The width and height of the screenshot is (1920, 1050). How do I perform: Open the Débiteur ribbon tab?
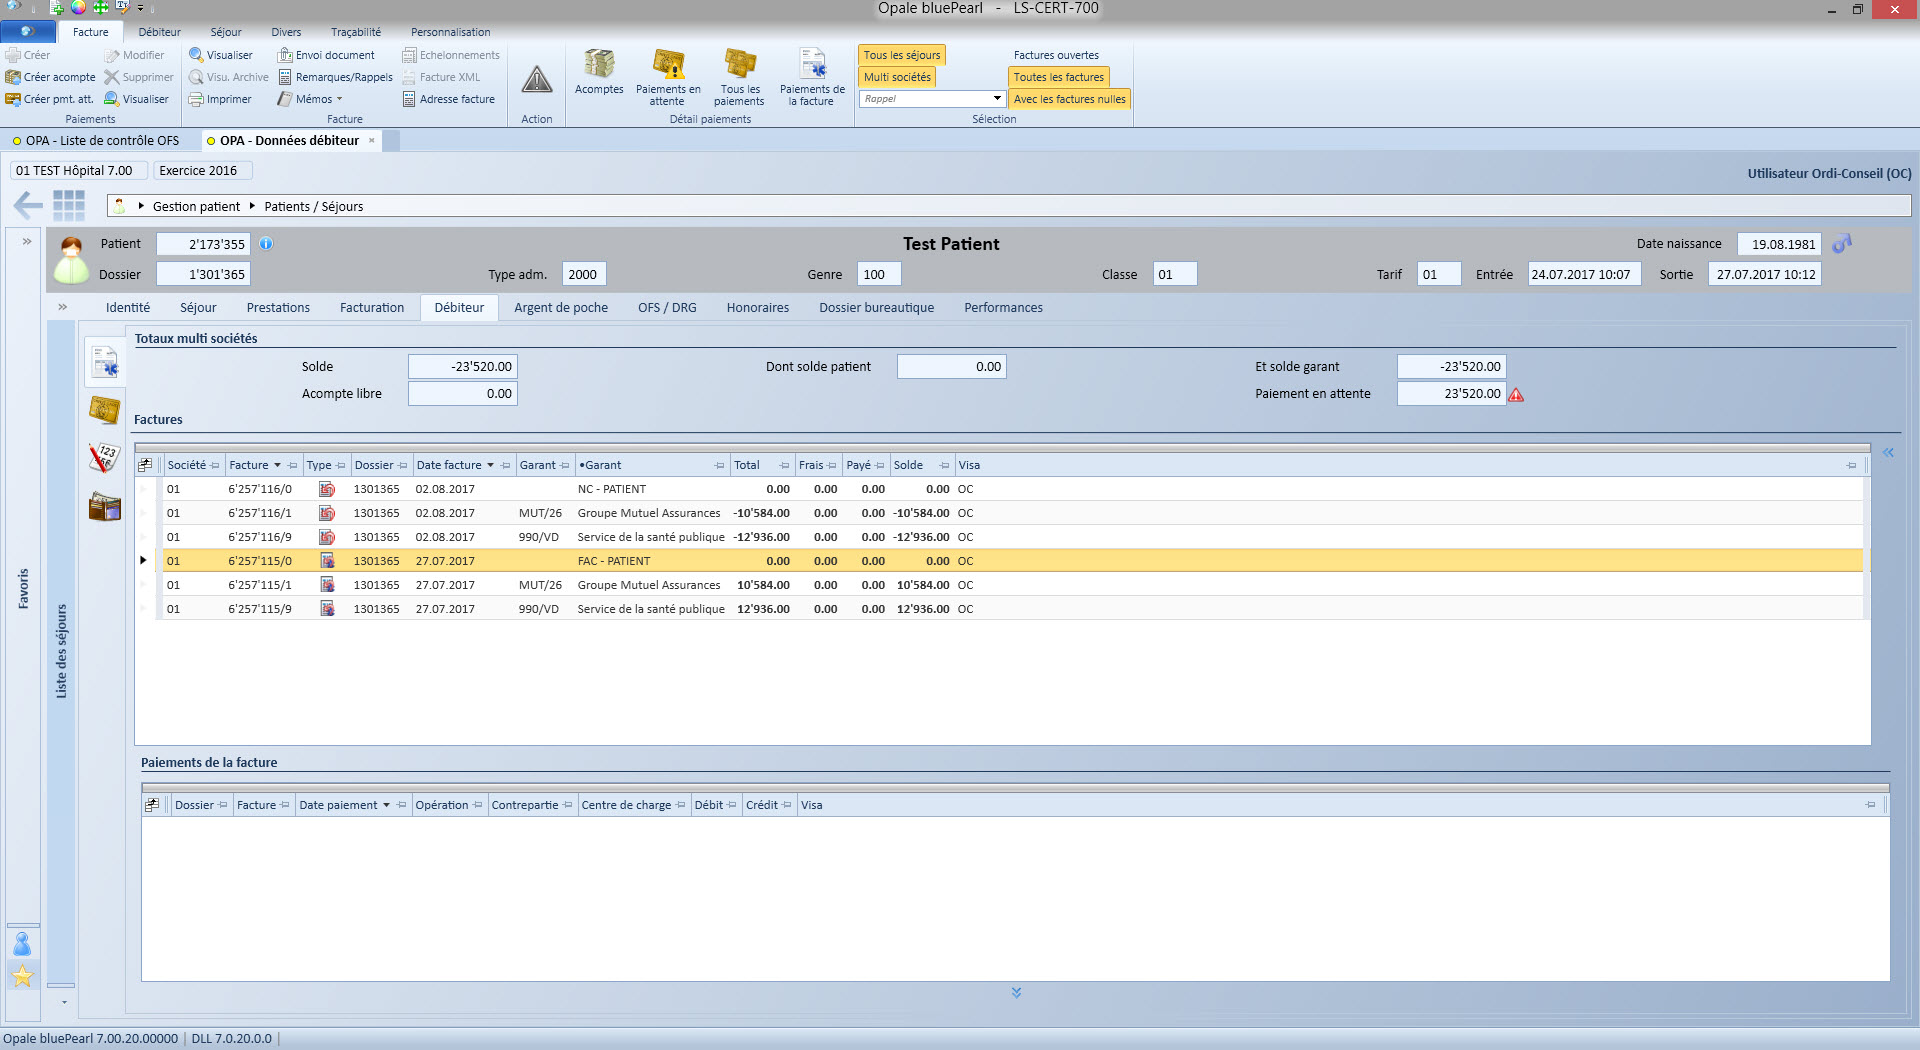[x=159, y=32]
